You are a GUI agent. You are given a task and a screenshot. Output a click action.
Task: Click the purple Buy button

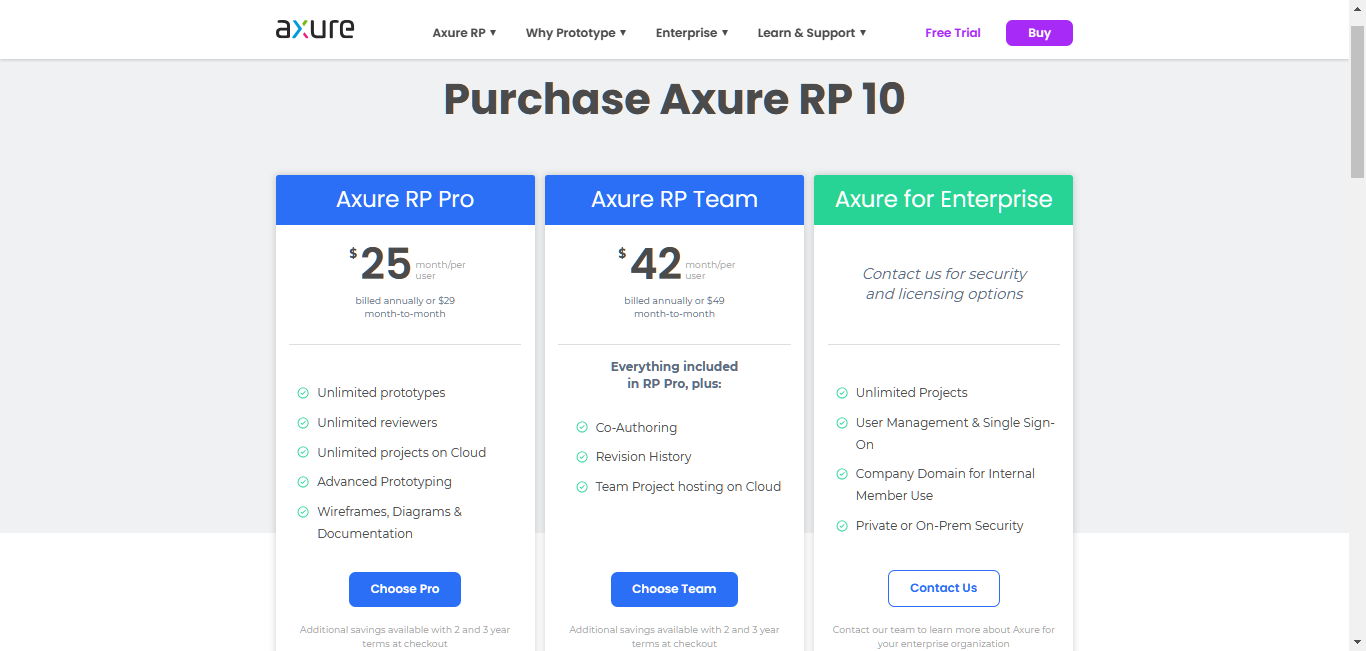(x=1039, y=33)
